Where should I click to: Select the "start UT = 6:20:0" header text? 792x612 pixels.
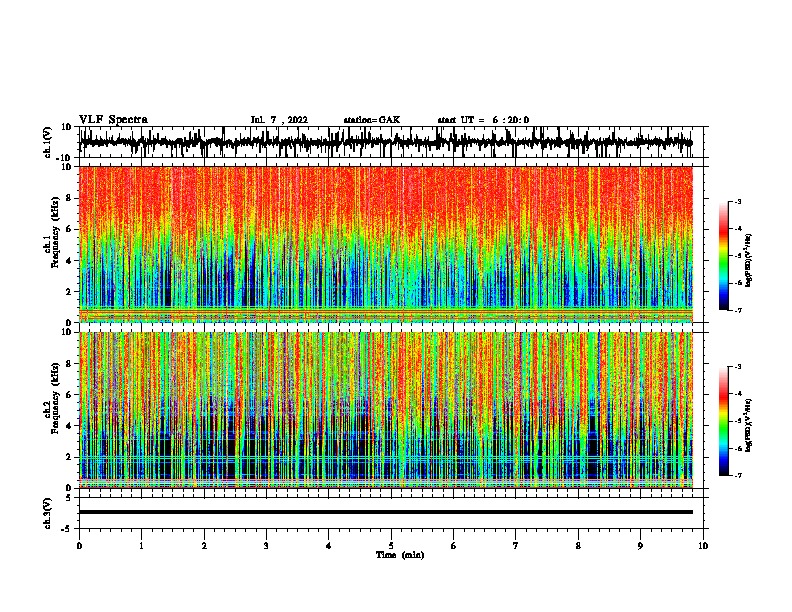point(483,120)
